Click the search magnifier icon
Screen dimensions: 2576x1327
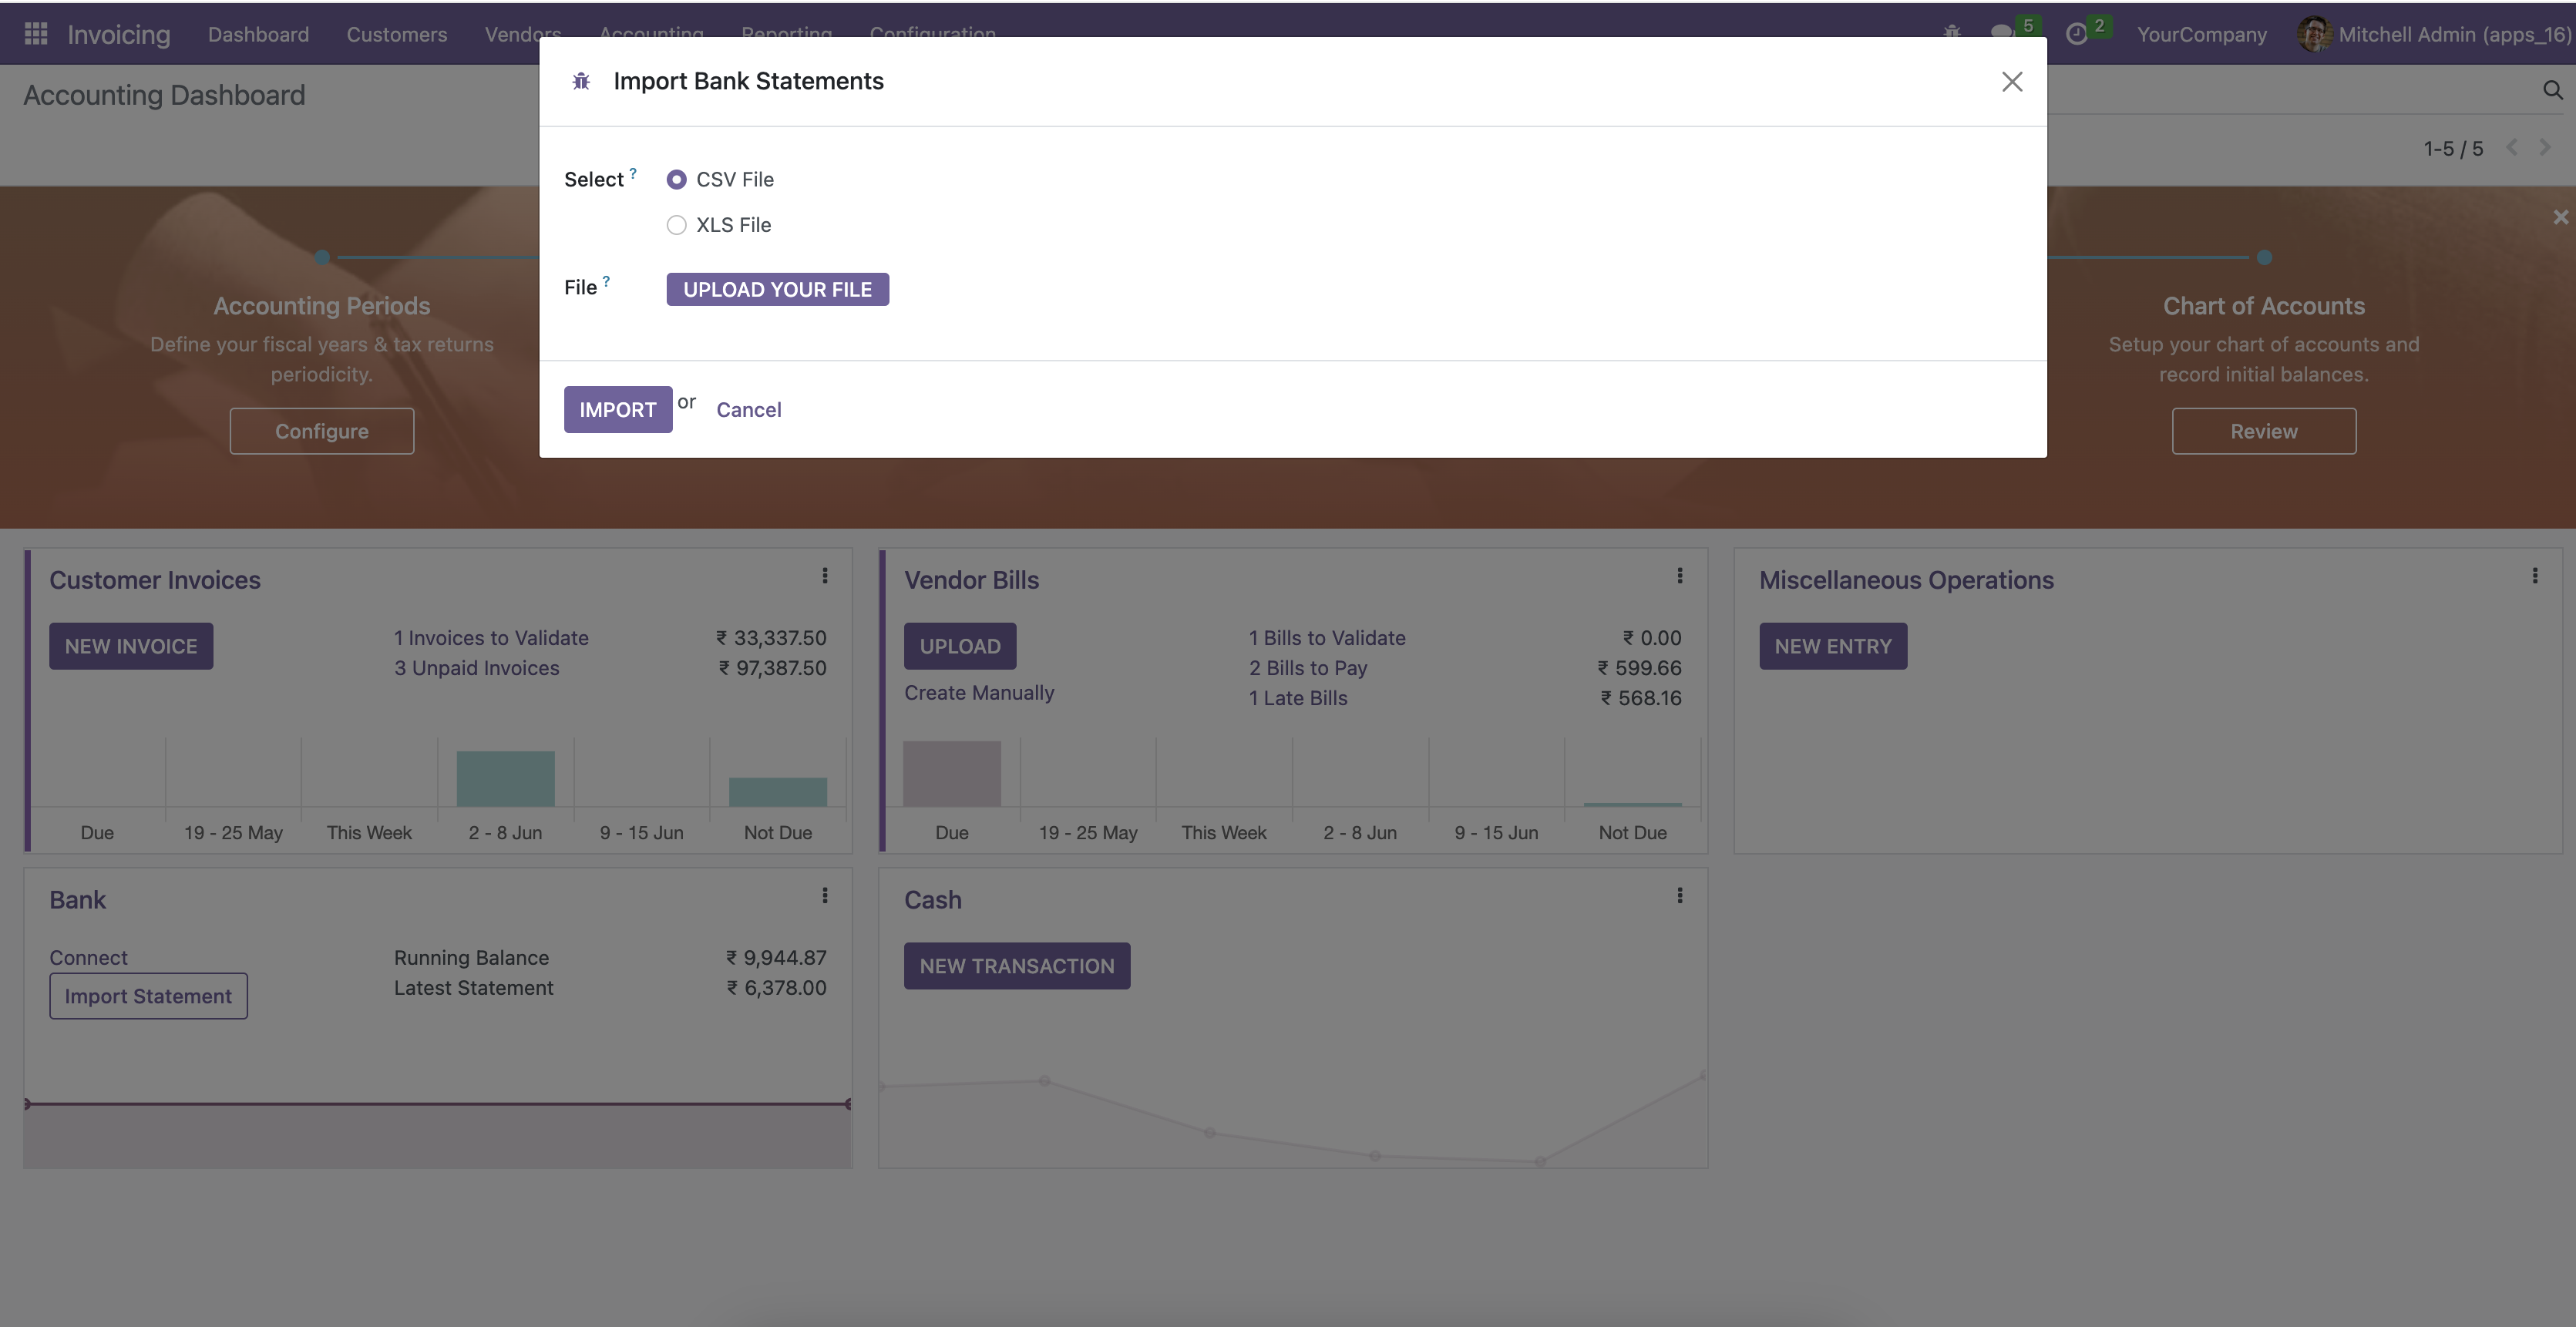[x=2552, y=91]
